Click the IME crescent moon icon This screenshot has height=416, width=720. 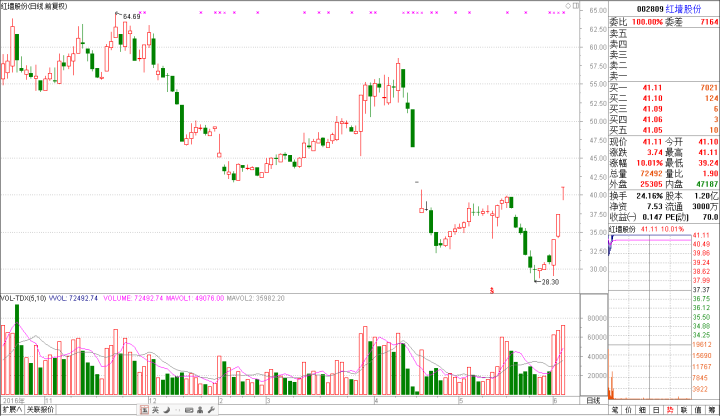pyautogui.click(x=167, y=410)
